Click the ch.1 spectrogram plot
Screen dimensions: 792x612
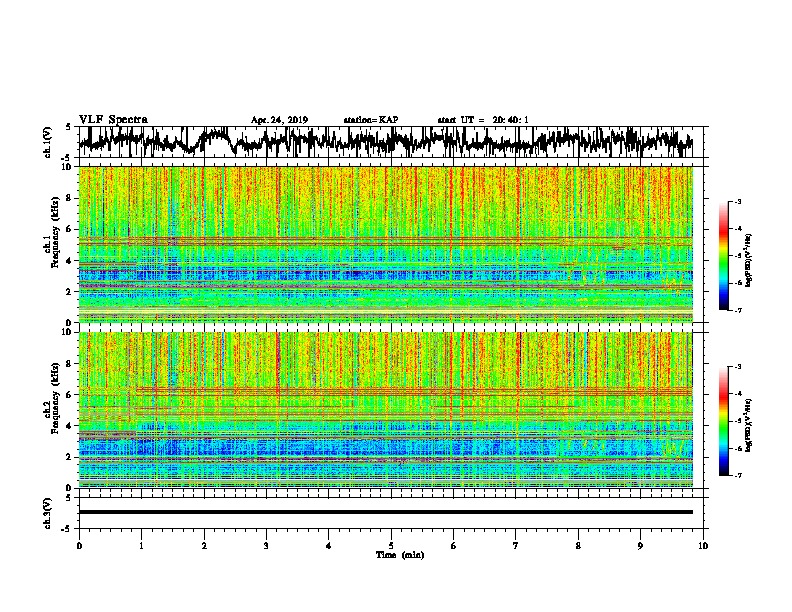[385, 244]
